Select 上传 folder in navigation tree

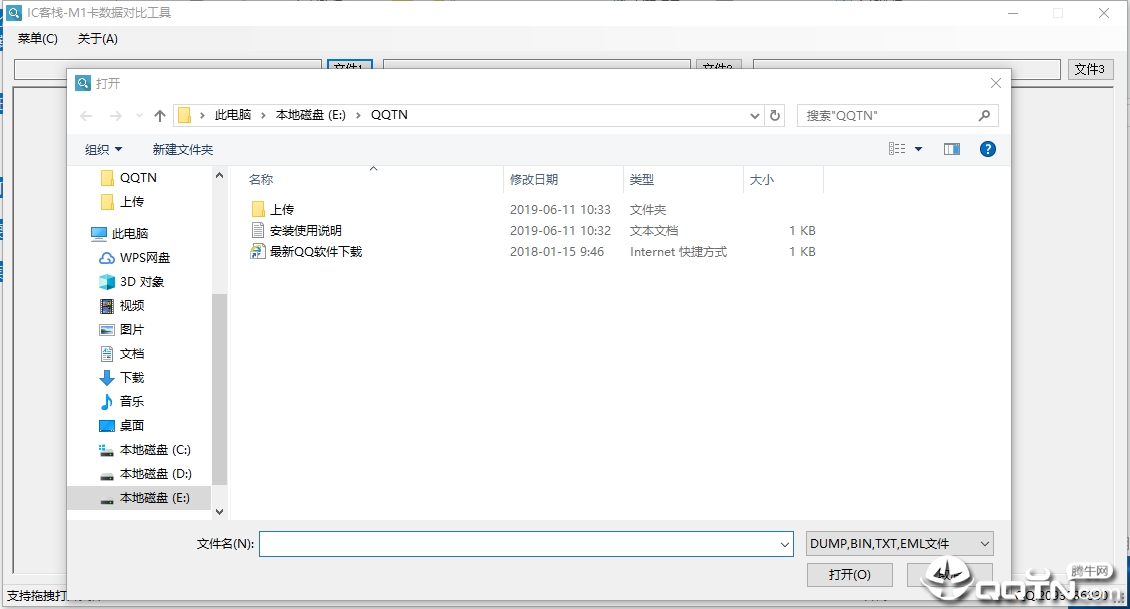coord(132,201)
